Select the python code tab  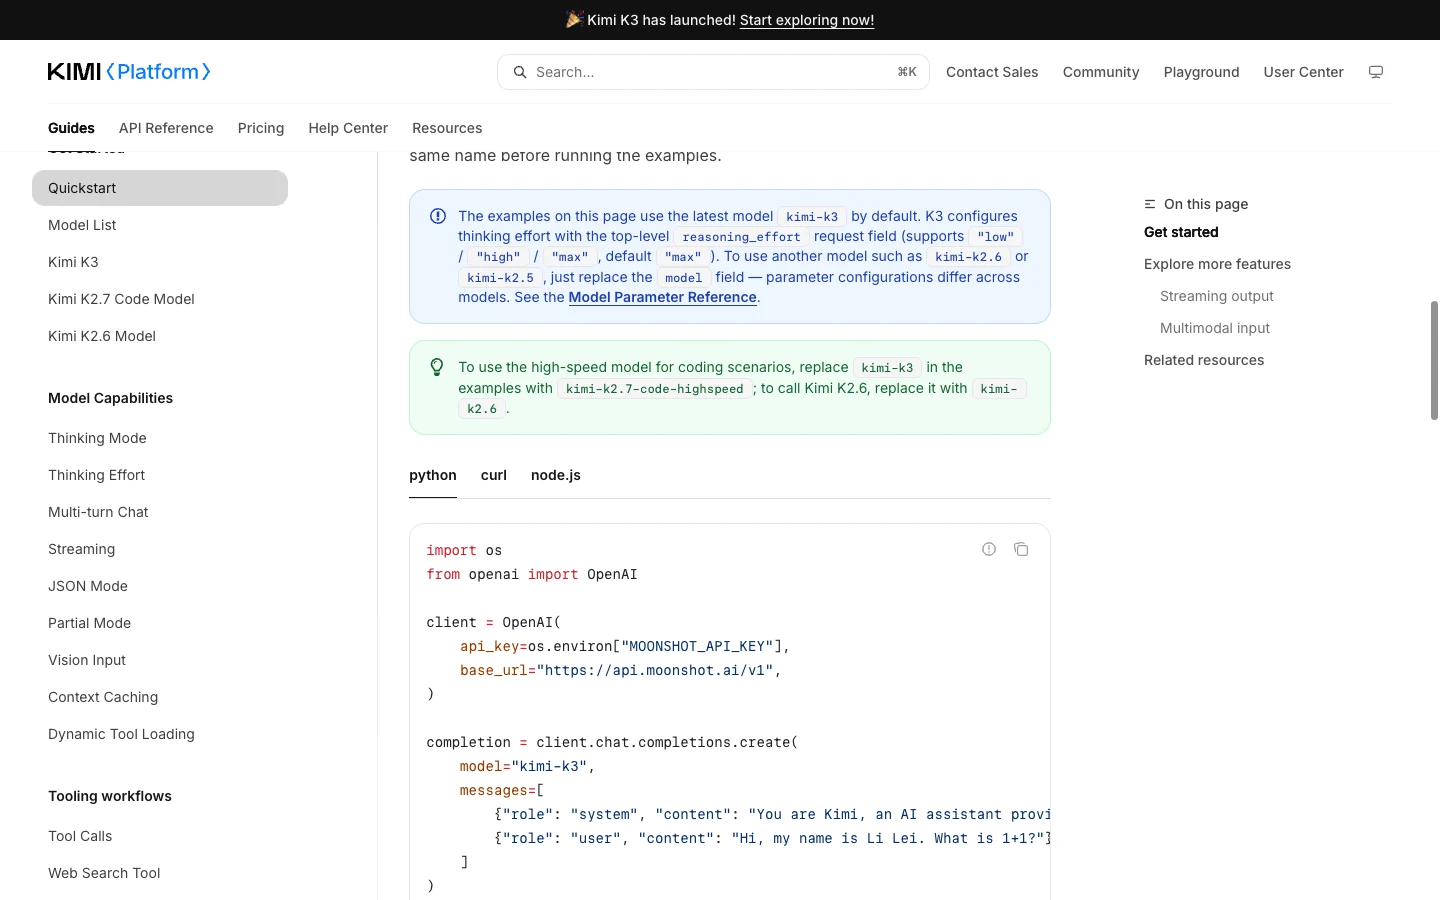pos(433,475)
